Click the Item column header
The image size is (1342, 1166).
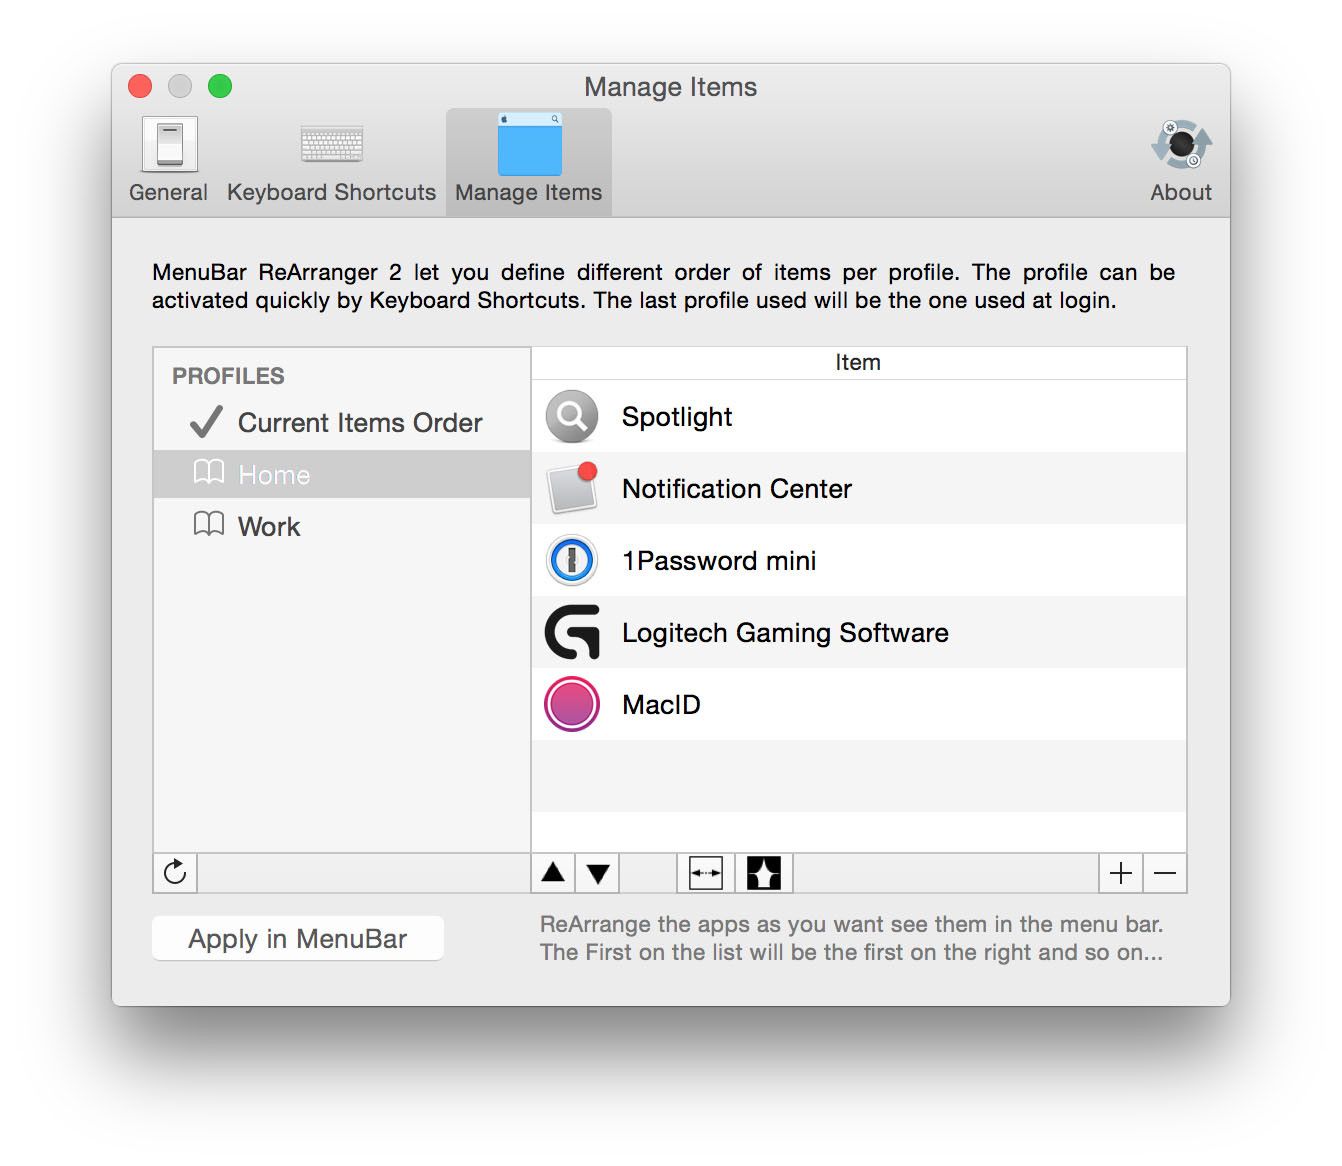[x=858, y=363]
